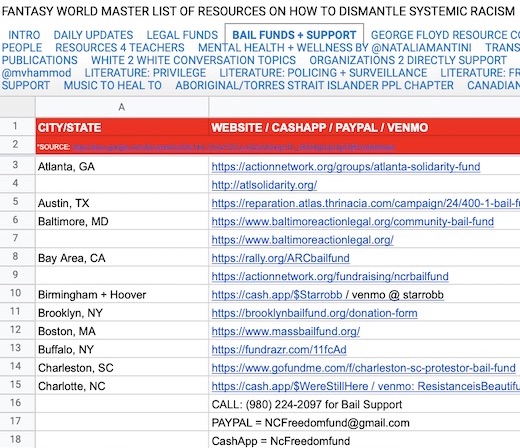Select column A header
520x448 pixels.
(x=122, y=107)
